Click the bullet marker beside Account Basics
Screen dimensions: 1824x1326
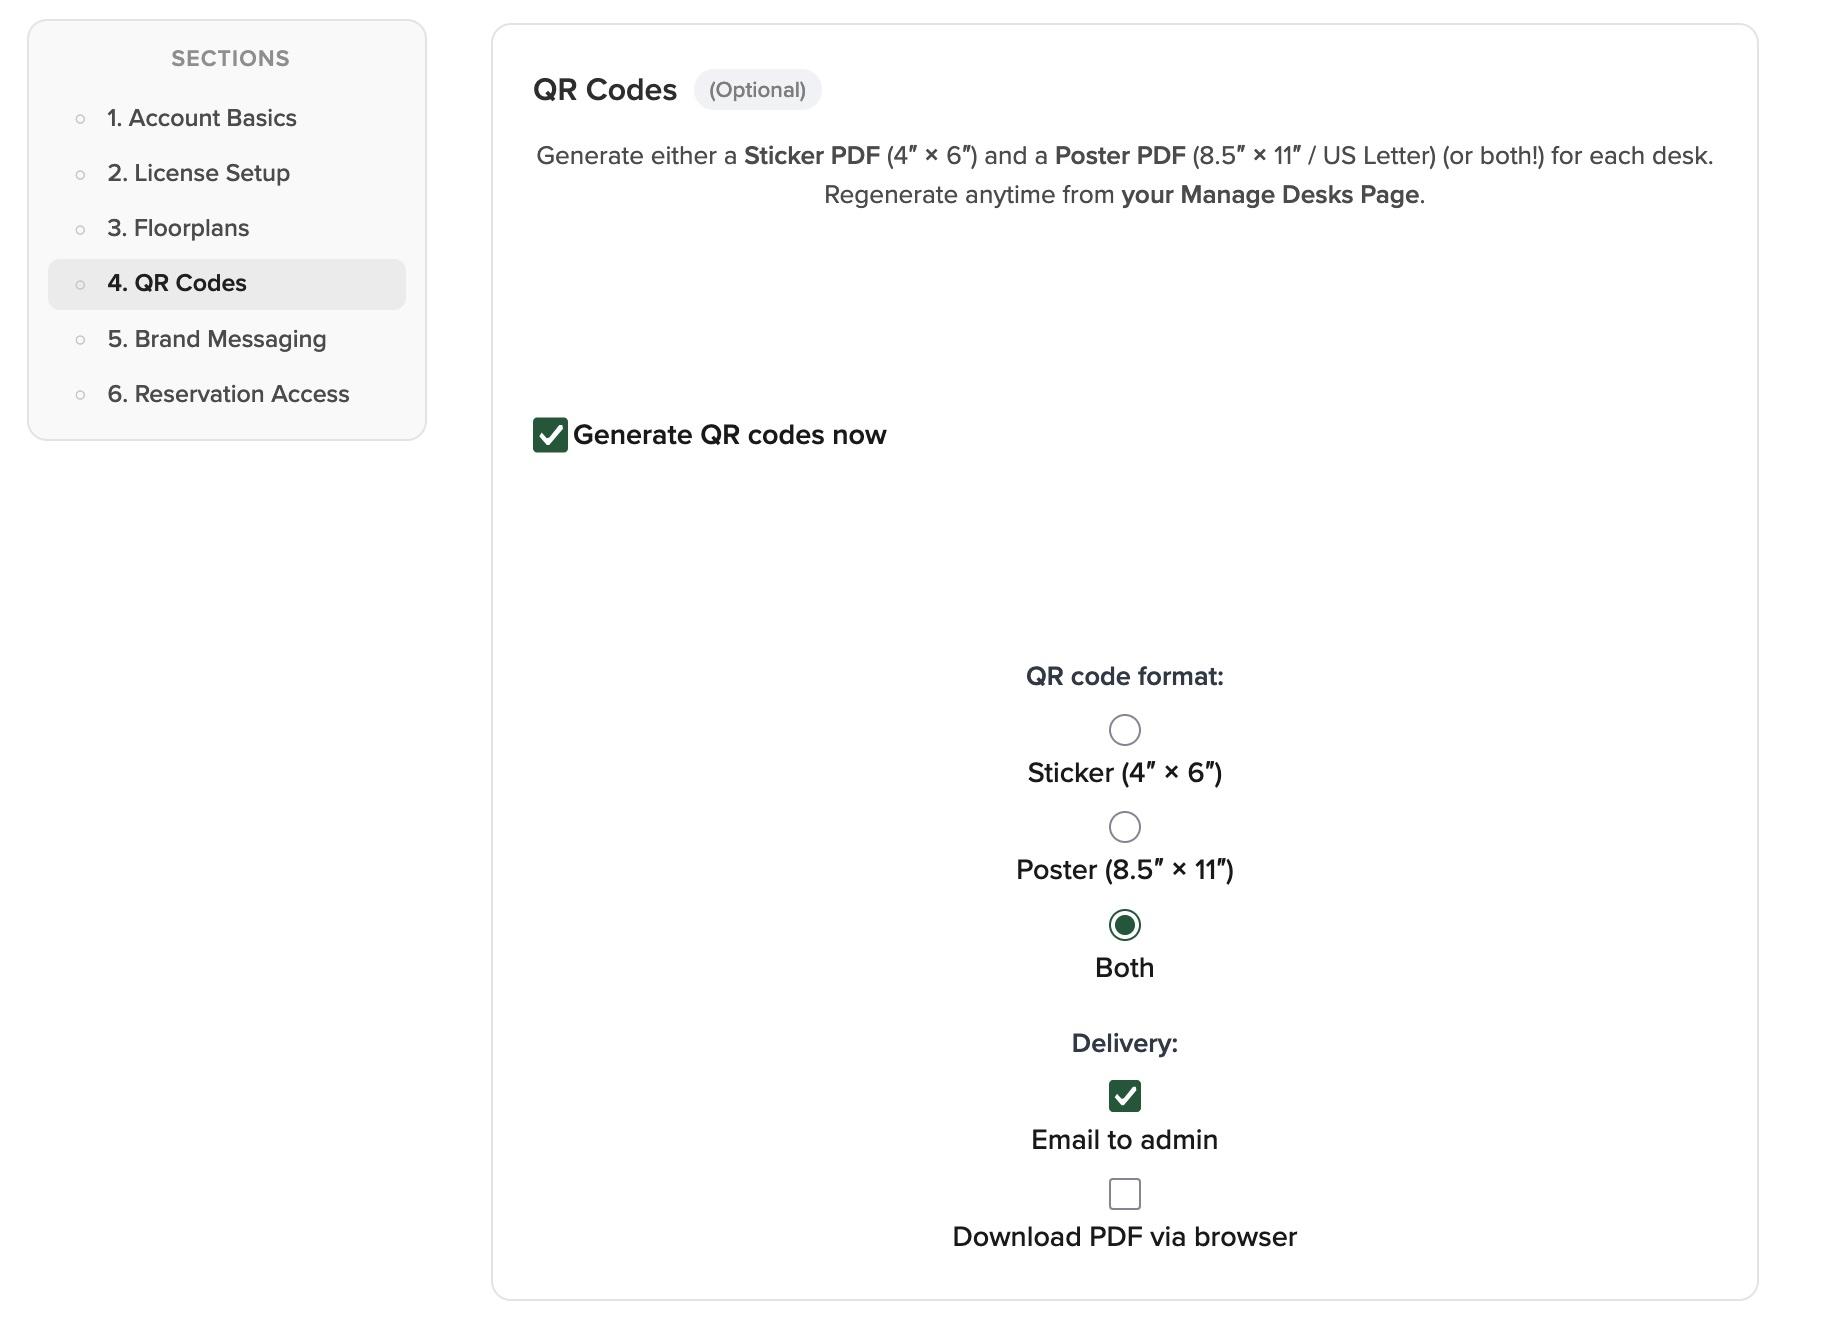click(81, 119)
